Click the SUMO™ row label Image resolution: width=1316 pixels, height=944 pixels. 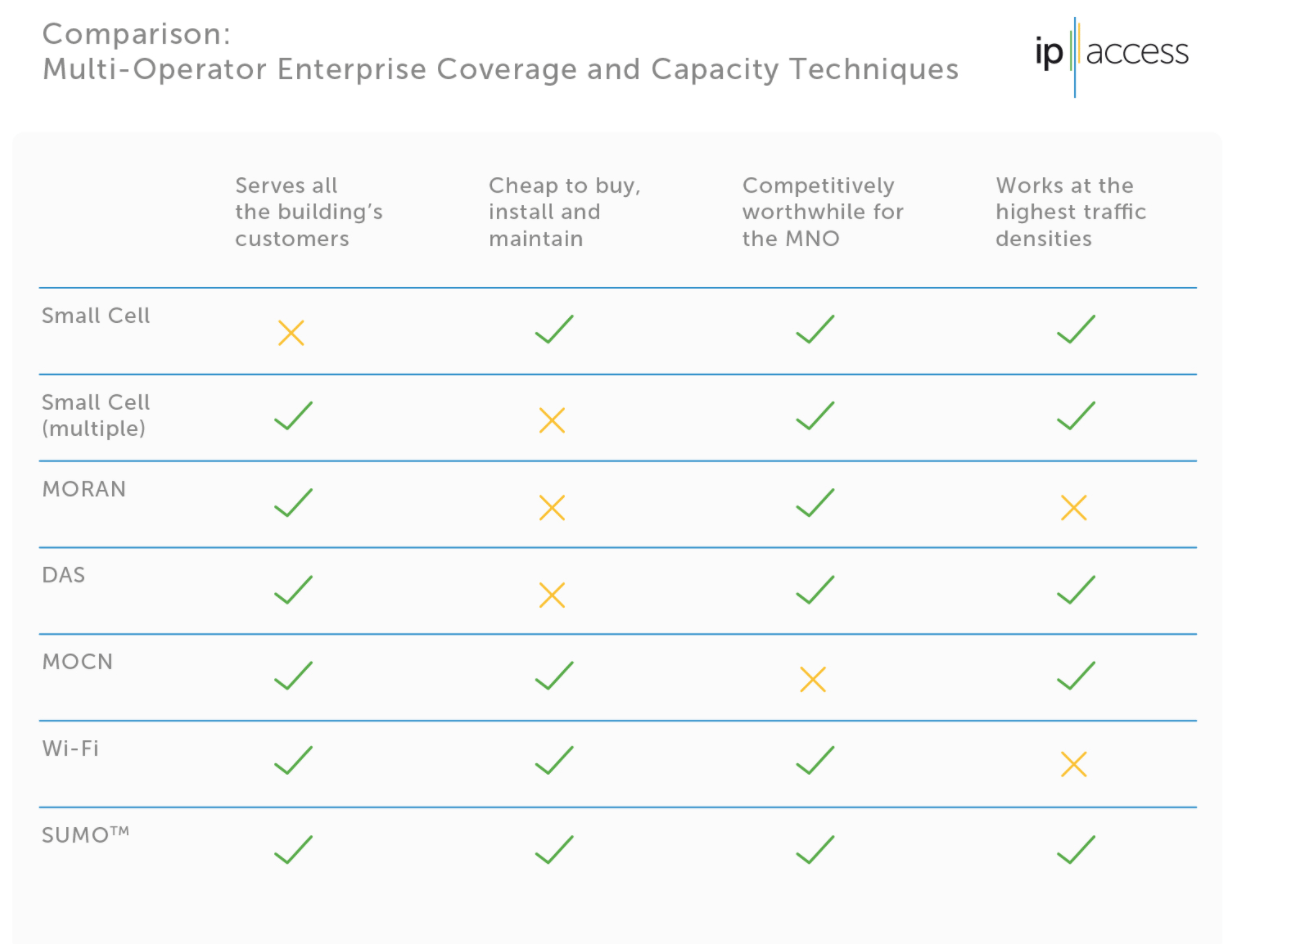click(85, 835)
